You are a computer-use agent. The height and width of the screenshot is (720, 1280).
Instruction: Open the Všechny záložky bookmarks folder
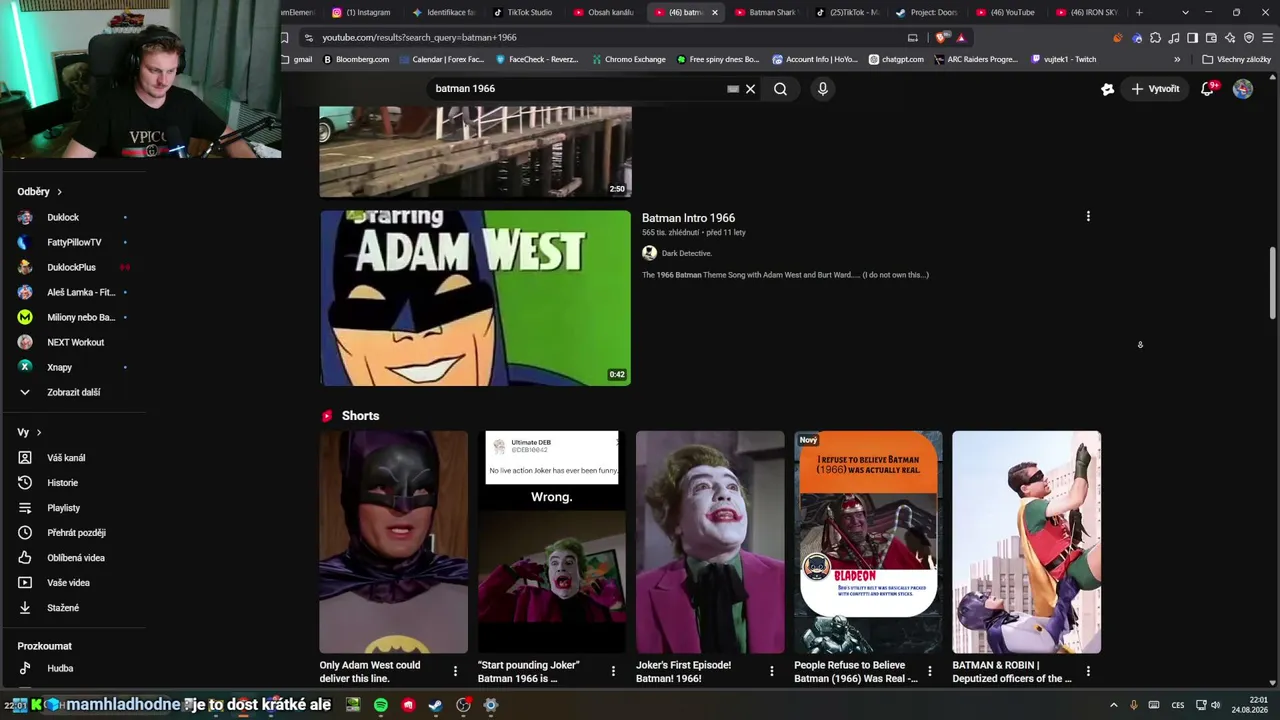pyautogui.click(x=1236, y=59)
